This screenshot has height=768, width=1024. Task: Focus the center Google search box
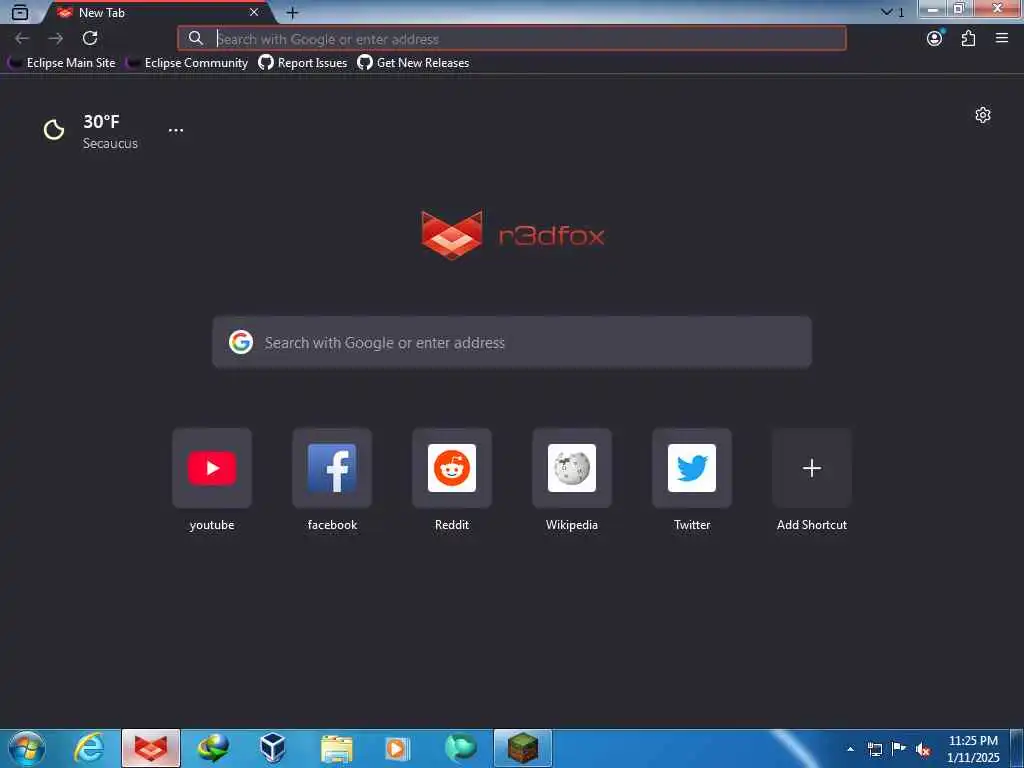(x=512, y=342)
